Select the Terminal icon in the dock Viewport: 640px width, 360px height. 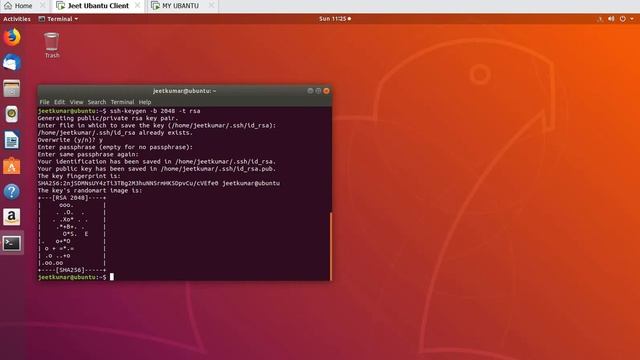12,243
